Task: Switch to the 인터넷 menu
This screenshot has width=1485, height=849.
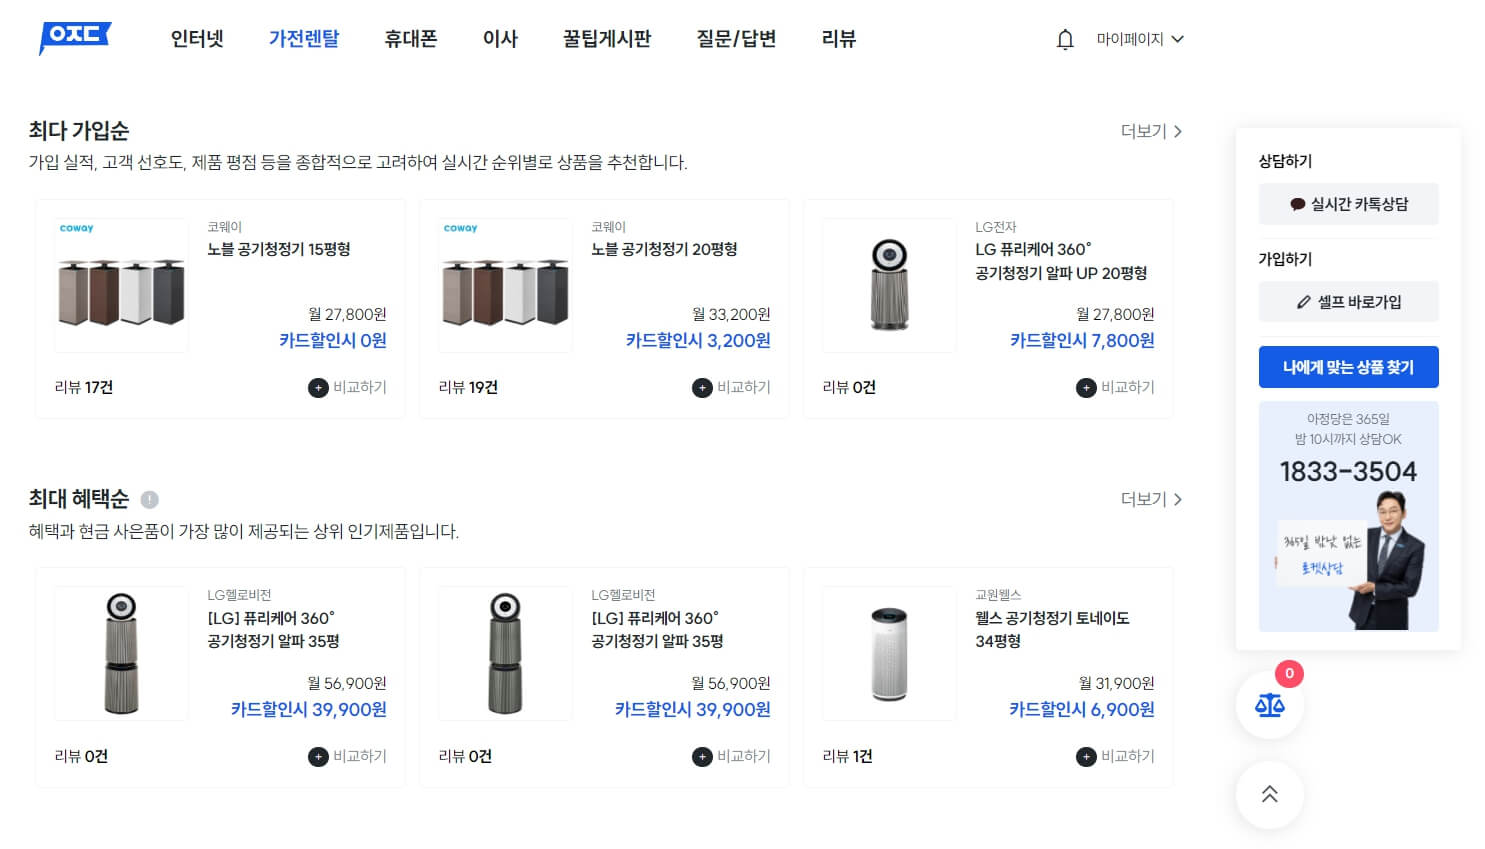Action: coord(196,39)
